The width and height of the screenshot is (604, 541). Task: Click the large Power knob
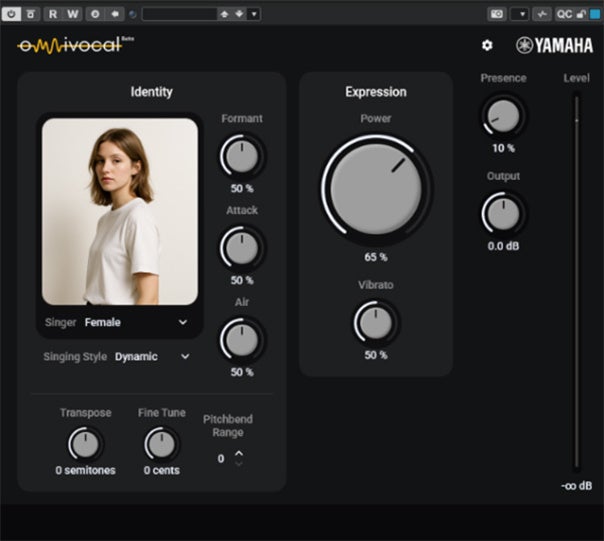(x=376, y=189)
